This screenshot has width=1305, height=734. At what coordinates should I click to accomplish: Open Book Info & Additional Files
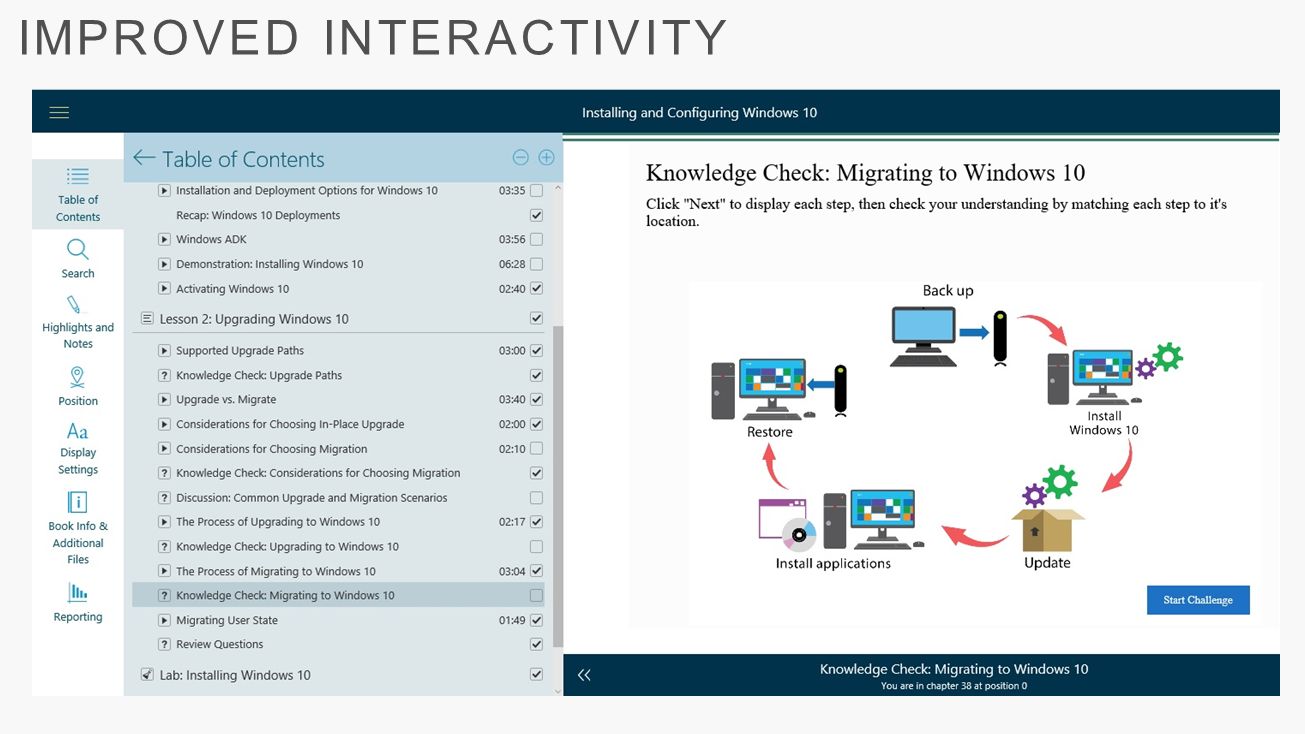[x=78, y=529]
